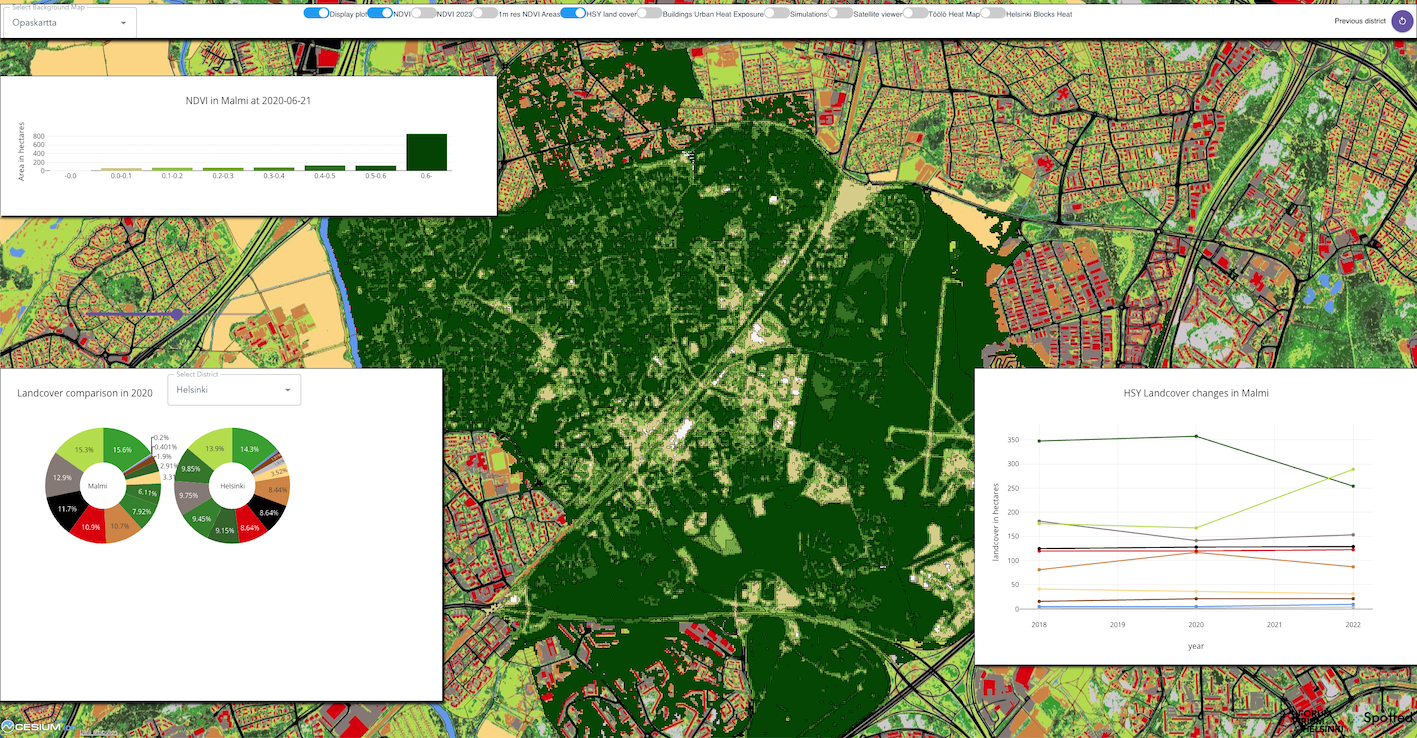Click the 15.3% slice in Malmi pie
The image size is (1417, 738).
pyautogui.click(x=83, y=450)
